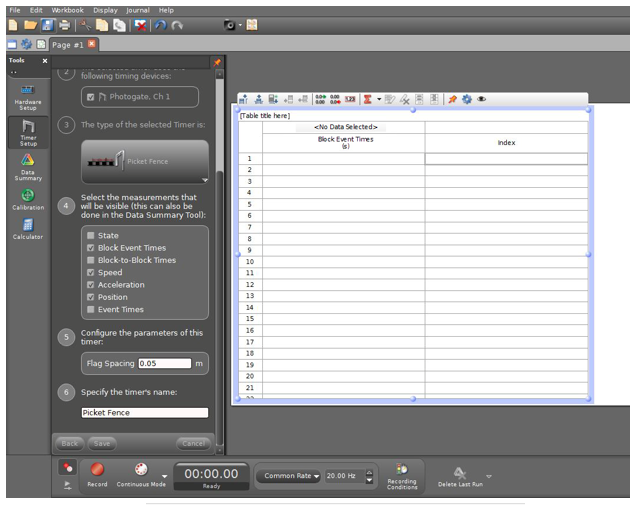Open the Common Rate dropdown
The image size is (637, 505).
pos(291,476)
